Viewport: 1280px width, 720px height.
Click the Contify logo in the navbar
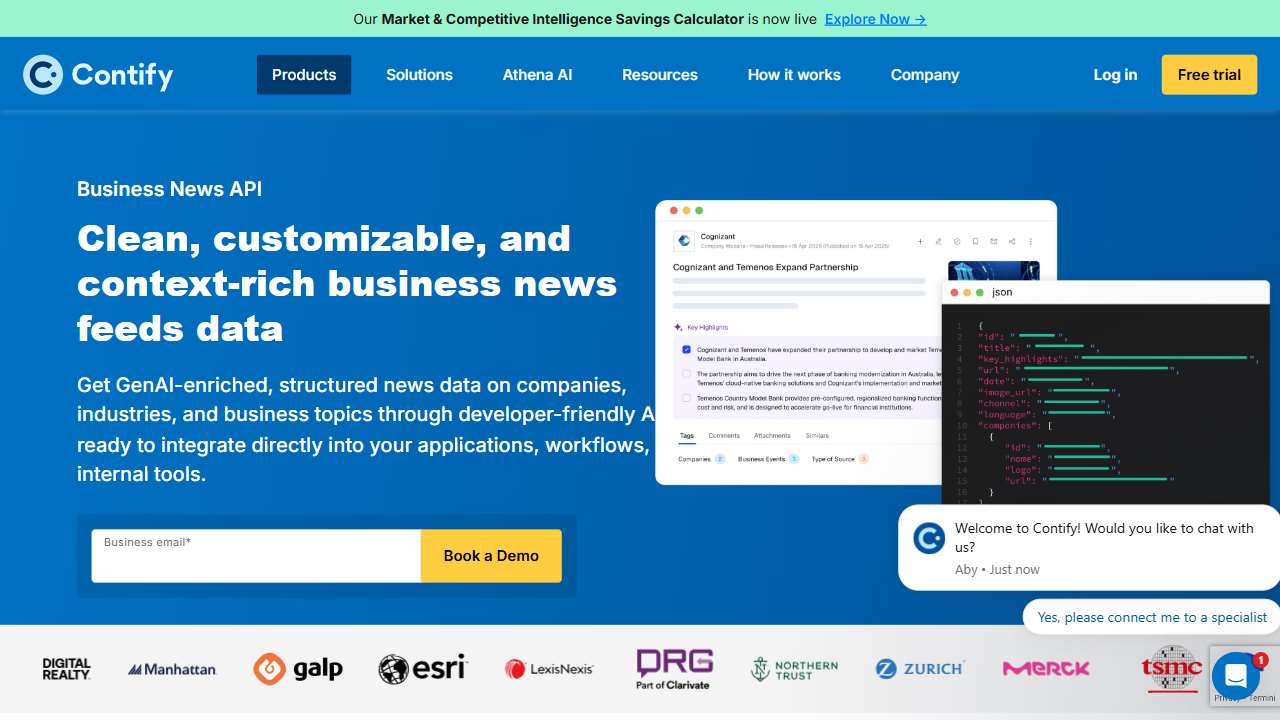pos(98,74)
